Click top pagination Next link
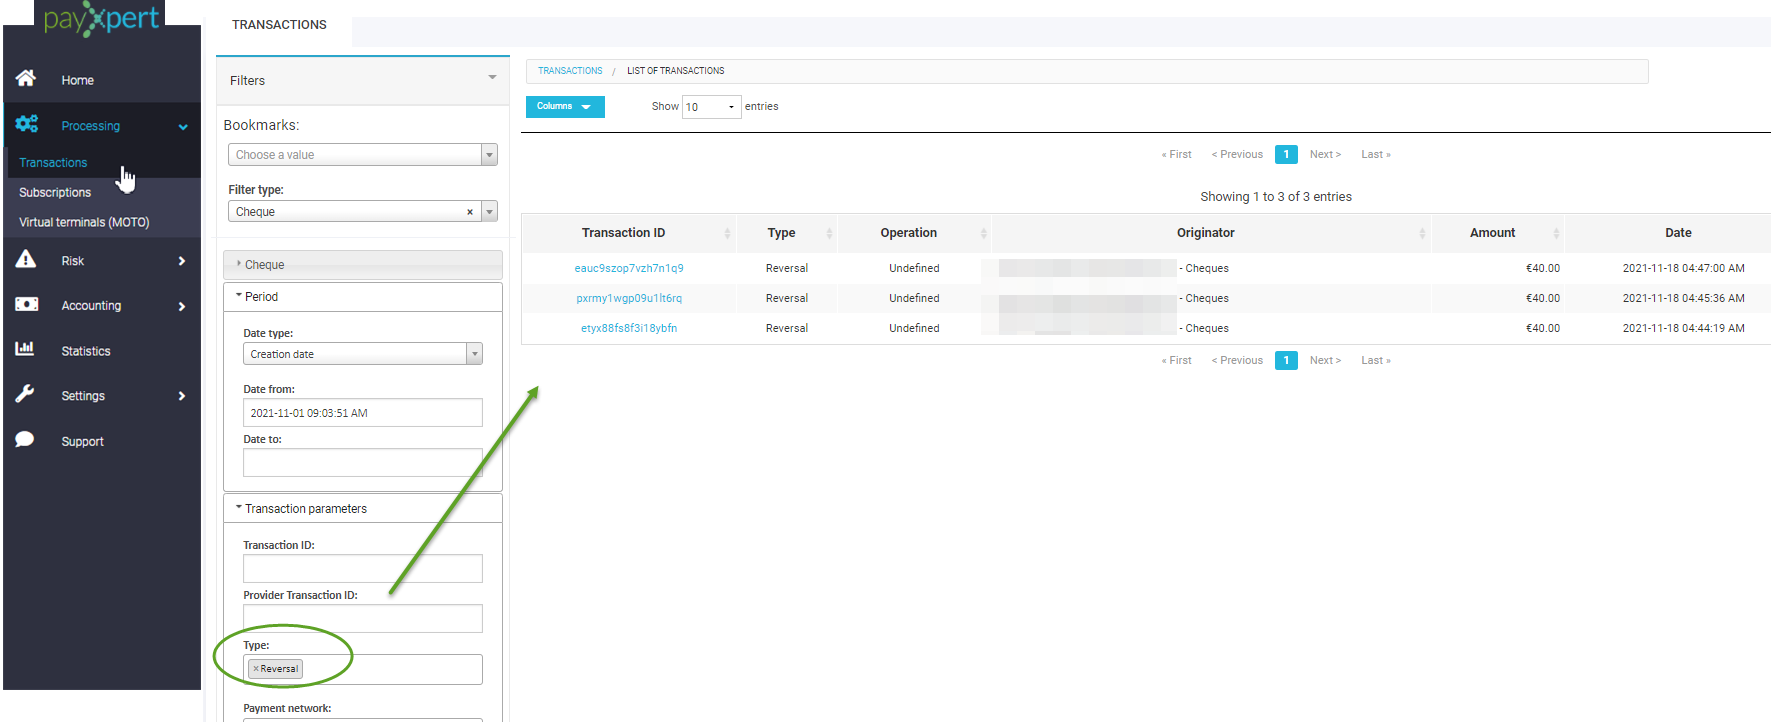 click(1325, 155)
